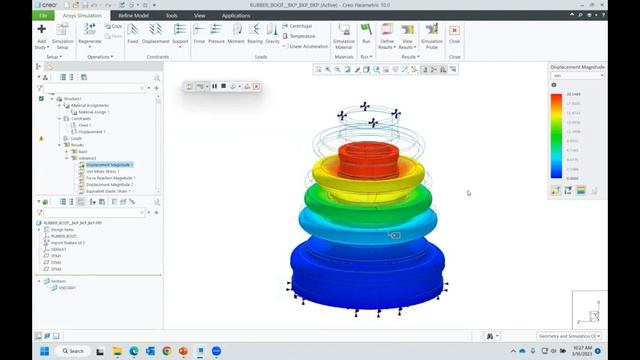Viewport: 640px width, 360px height.
Task: Click Copy in the Operations group
Action: coord(113,26)
